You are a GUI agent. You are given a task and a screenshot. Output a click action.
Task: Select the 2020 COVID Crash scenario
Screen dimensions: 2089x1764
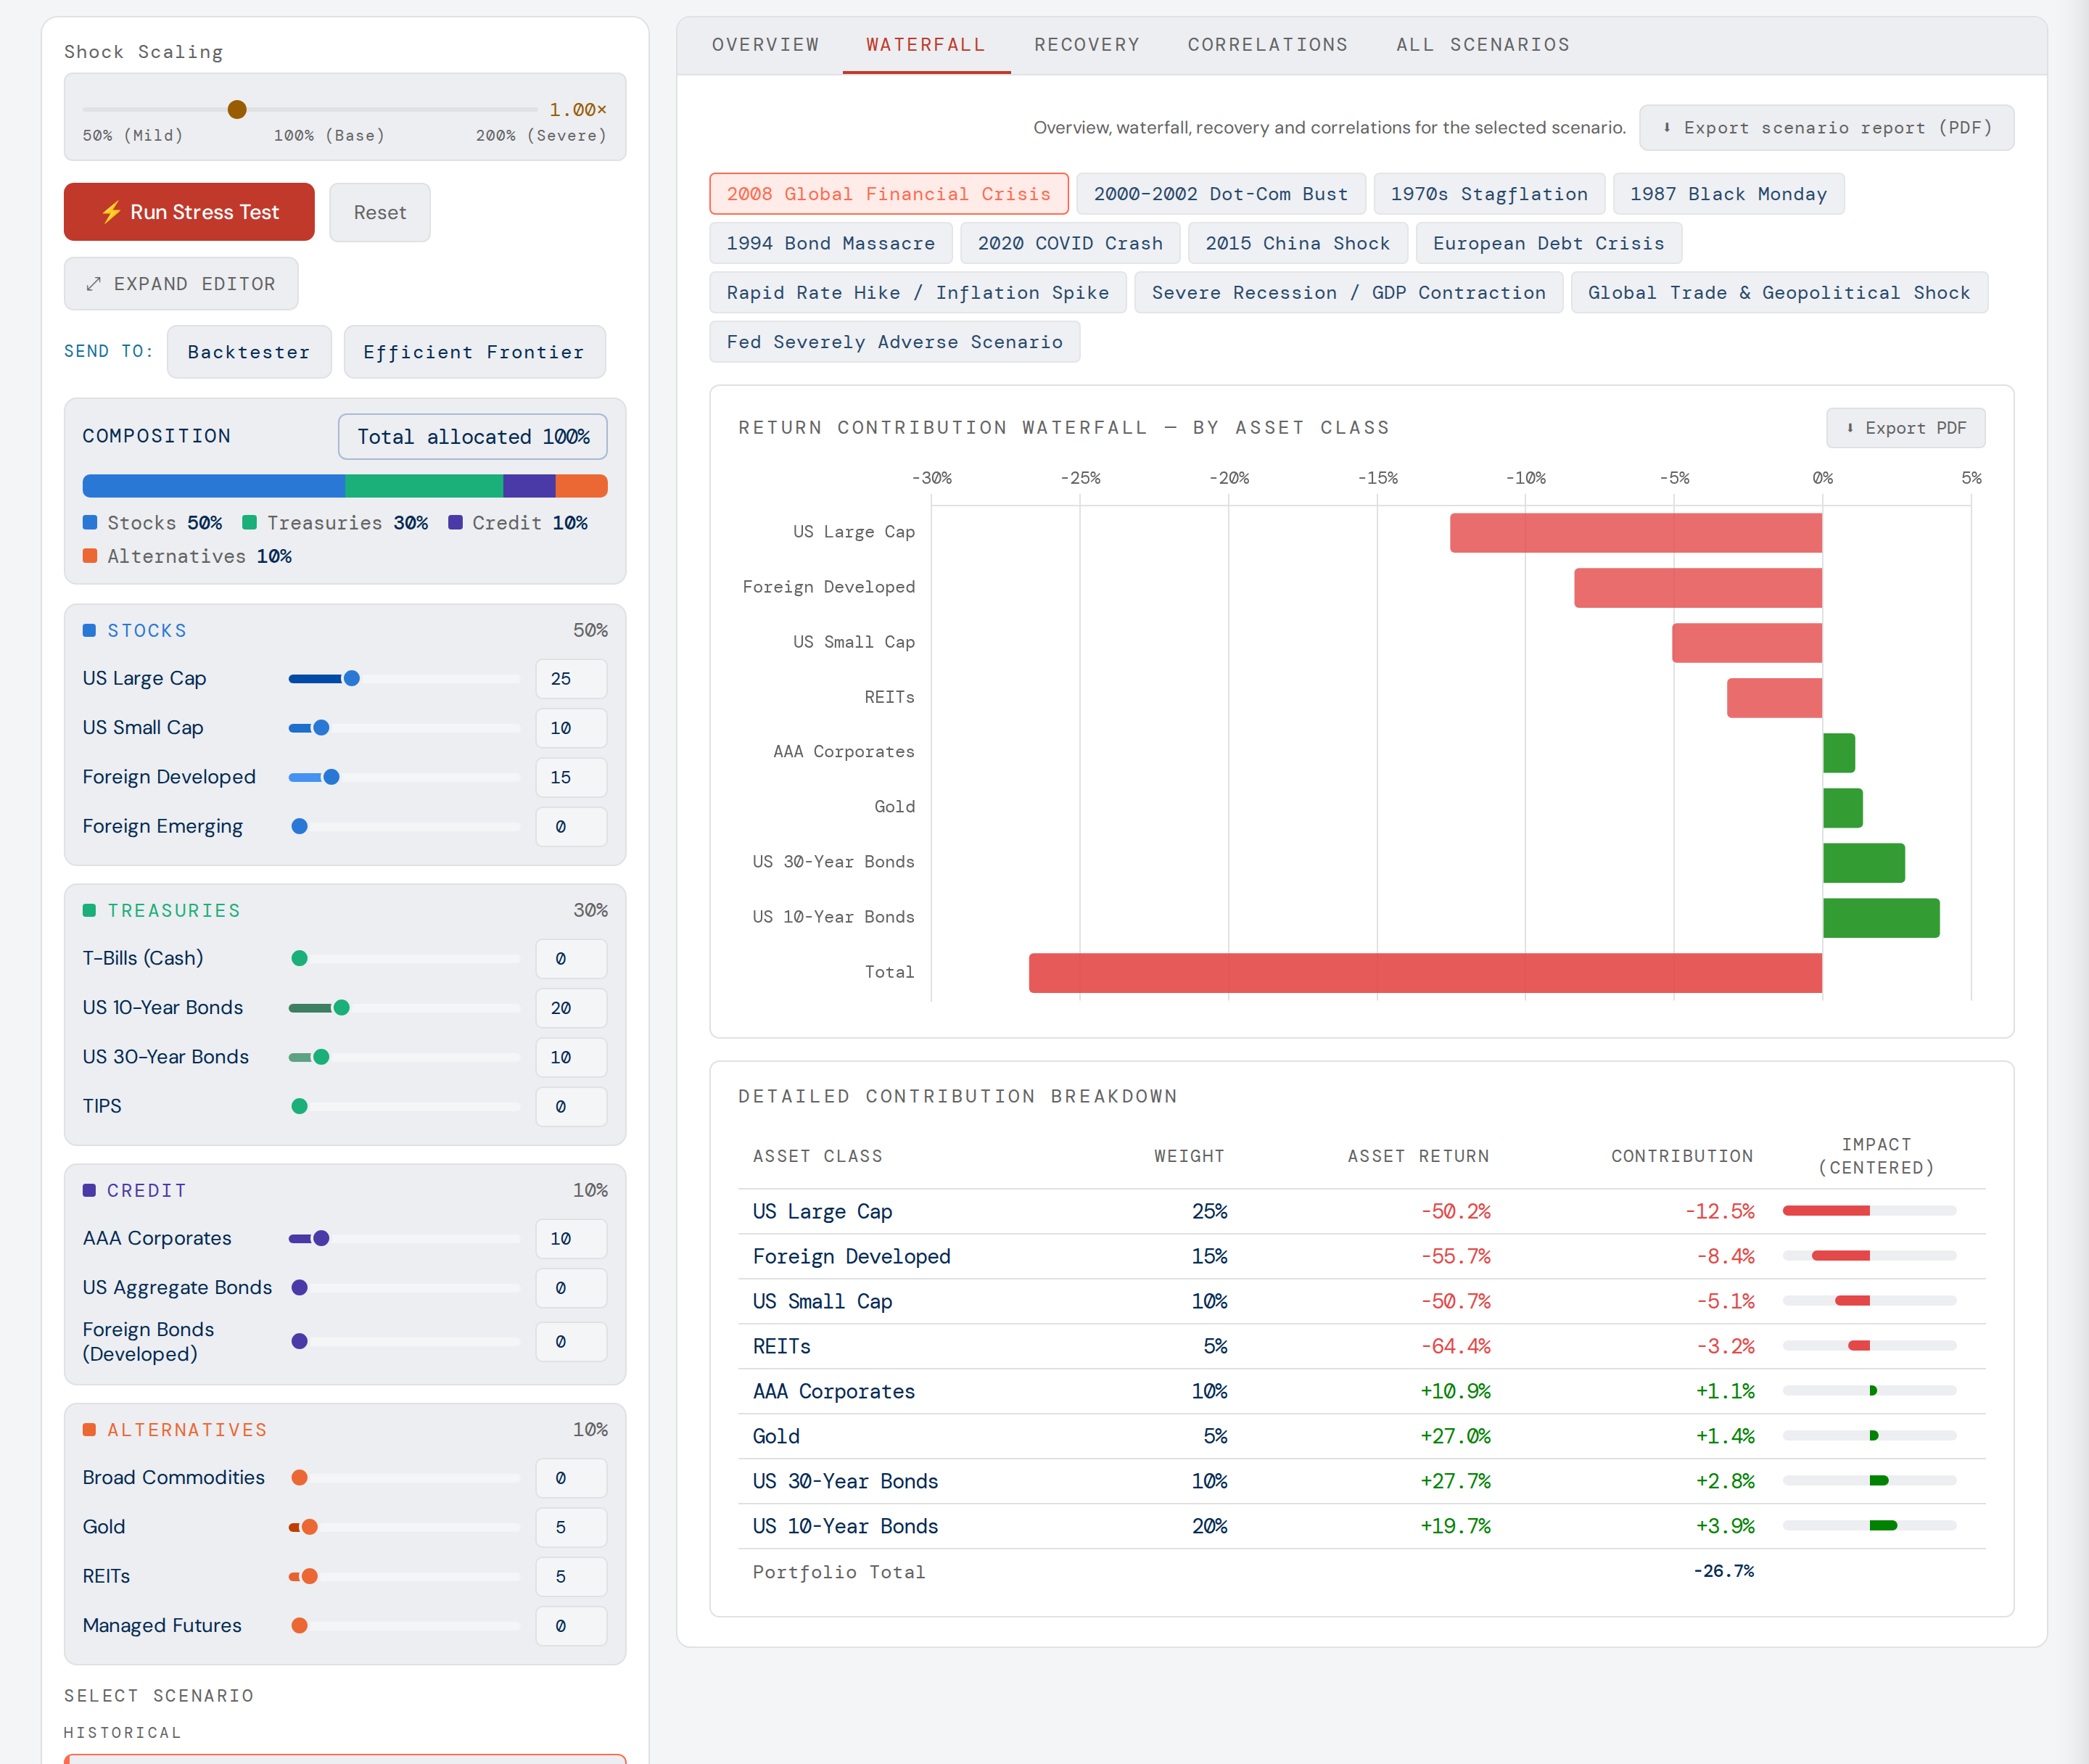coord(1070,243)
